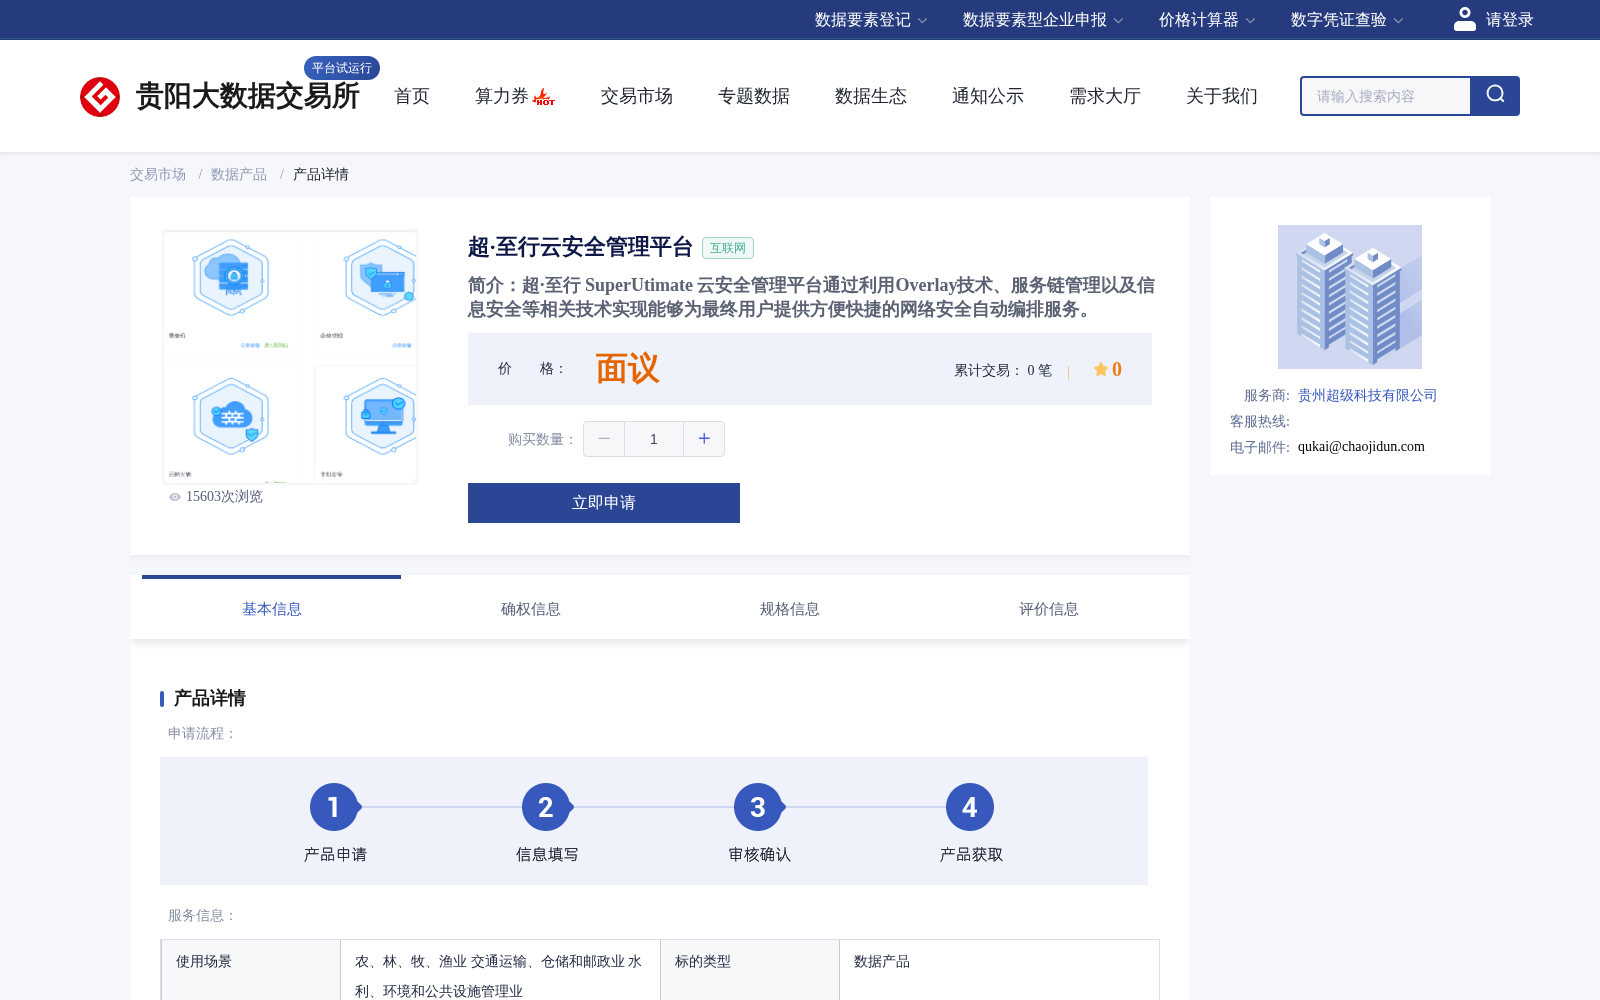Click step 1 产品申请 circle
The height and width of the screenshot is (1000, 1600).
pyautogui.click(x=334, y=807)
